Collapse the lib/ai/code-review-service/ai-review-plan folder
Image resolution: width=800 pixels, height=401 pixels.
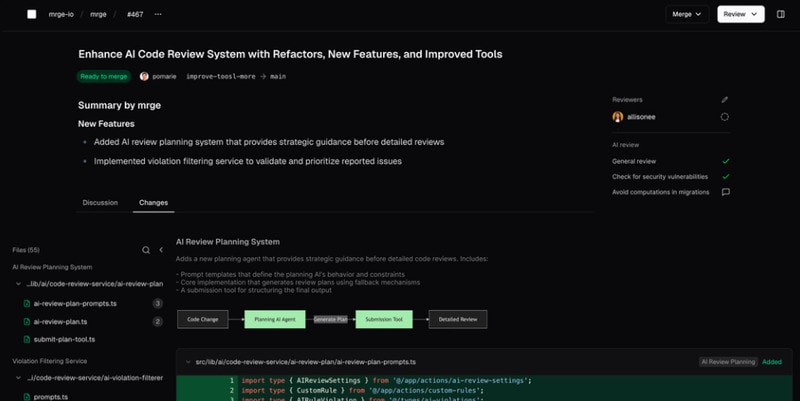coord(18,284)
